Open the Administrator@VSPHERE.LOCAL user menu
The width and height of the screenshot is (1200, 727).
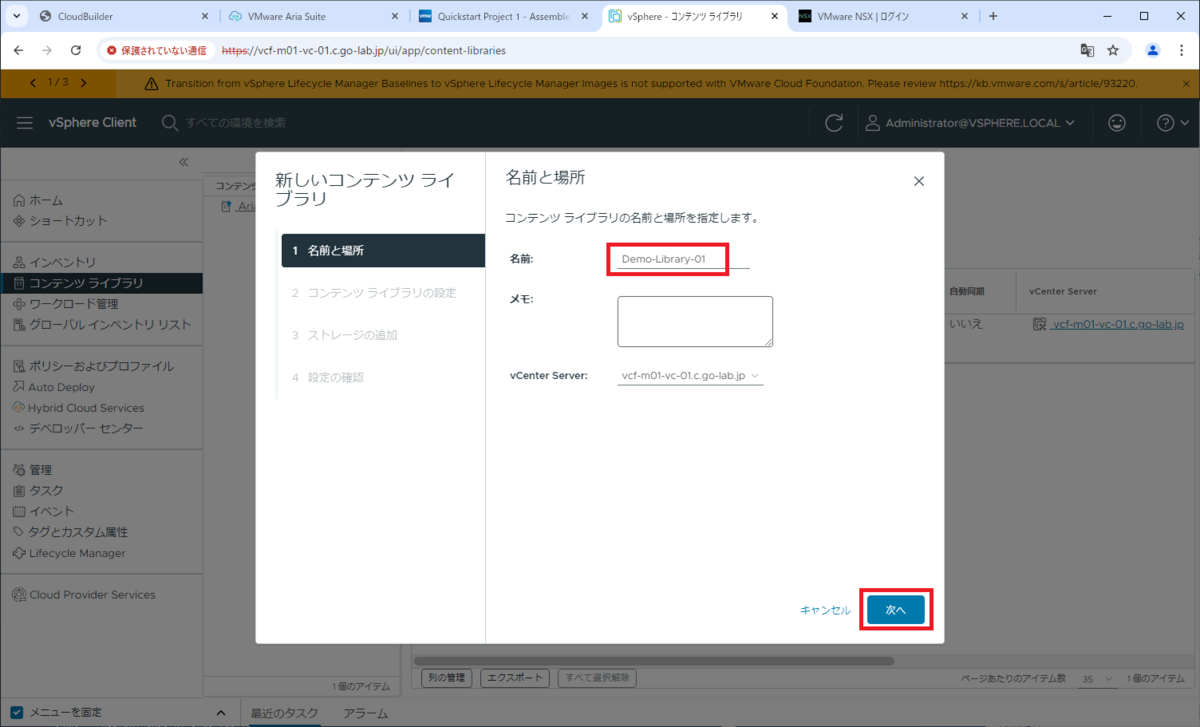point(971,123)
